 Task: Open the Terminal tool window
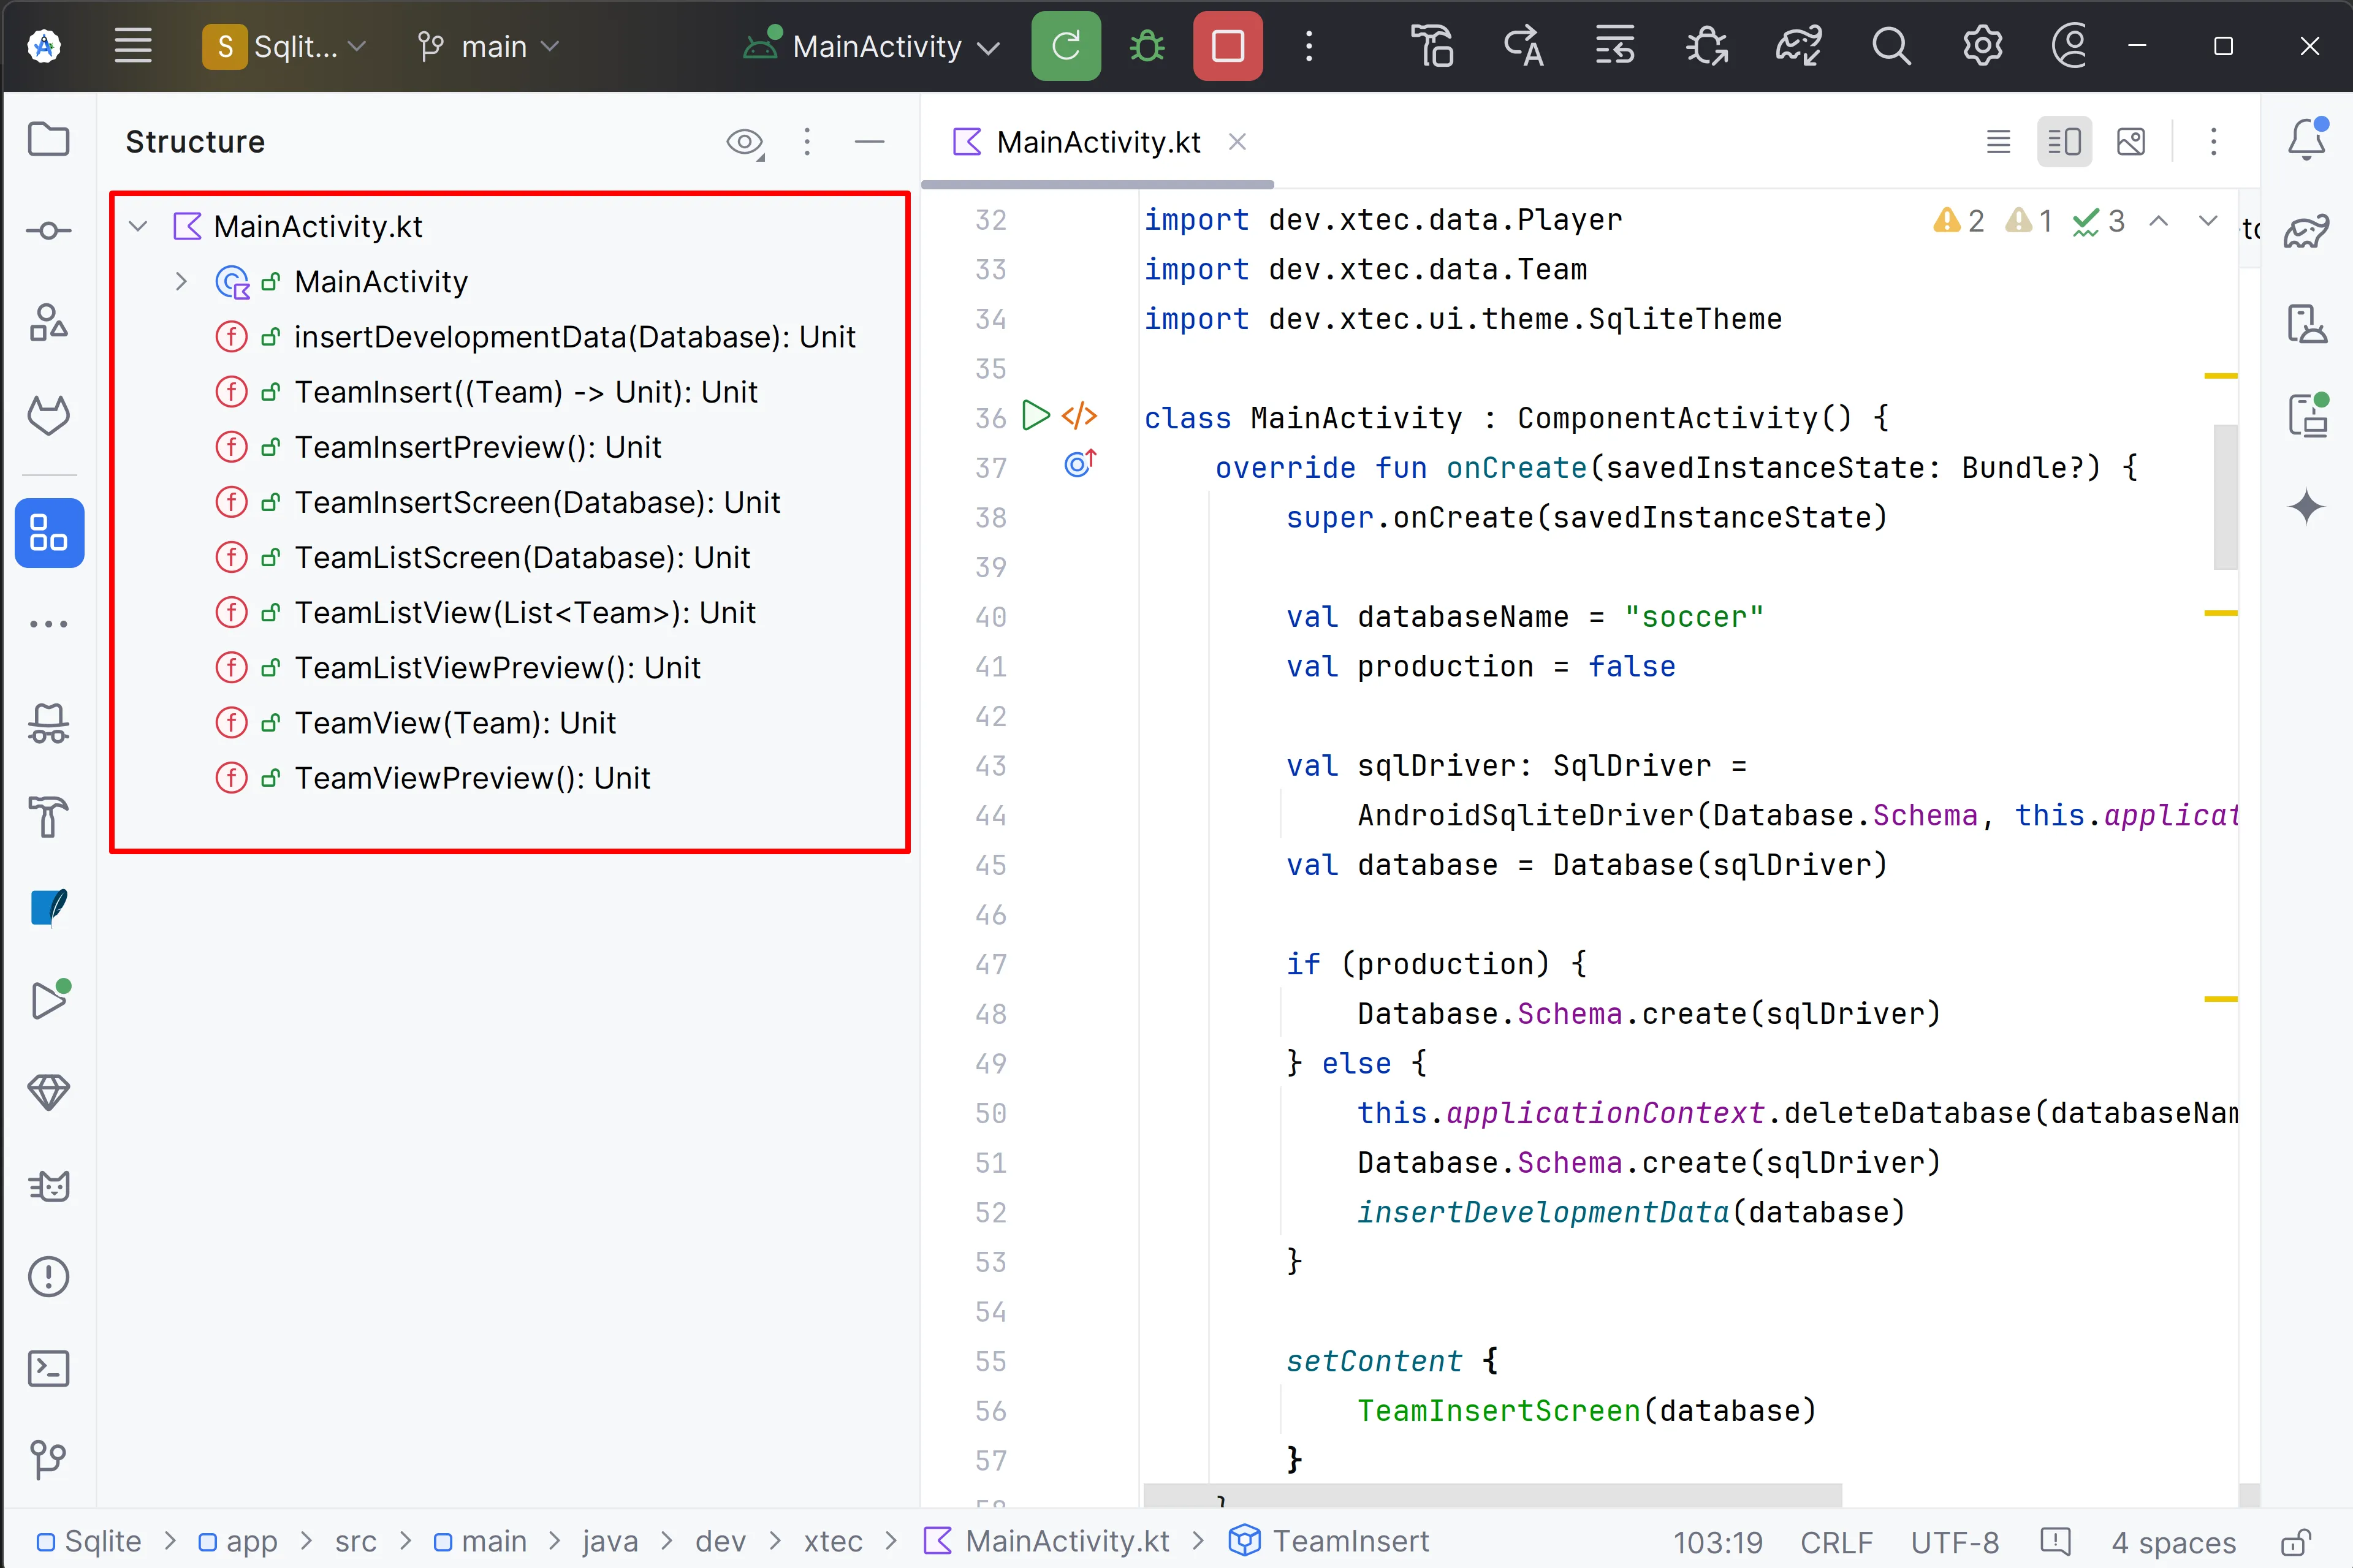pyautogui.click(x=48, y=1368)
